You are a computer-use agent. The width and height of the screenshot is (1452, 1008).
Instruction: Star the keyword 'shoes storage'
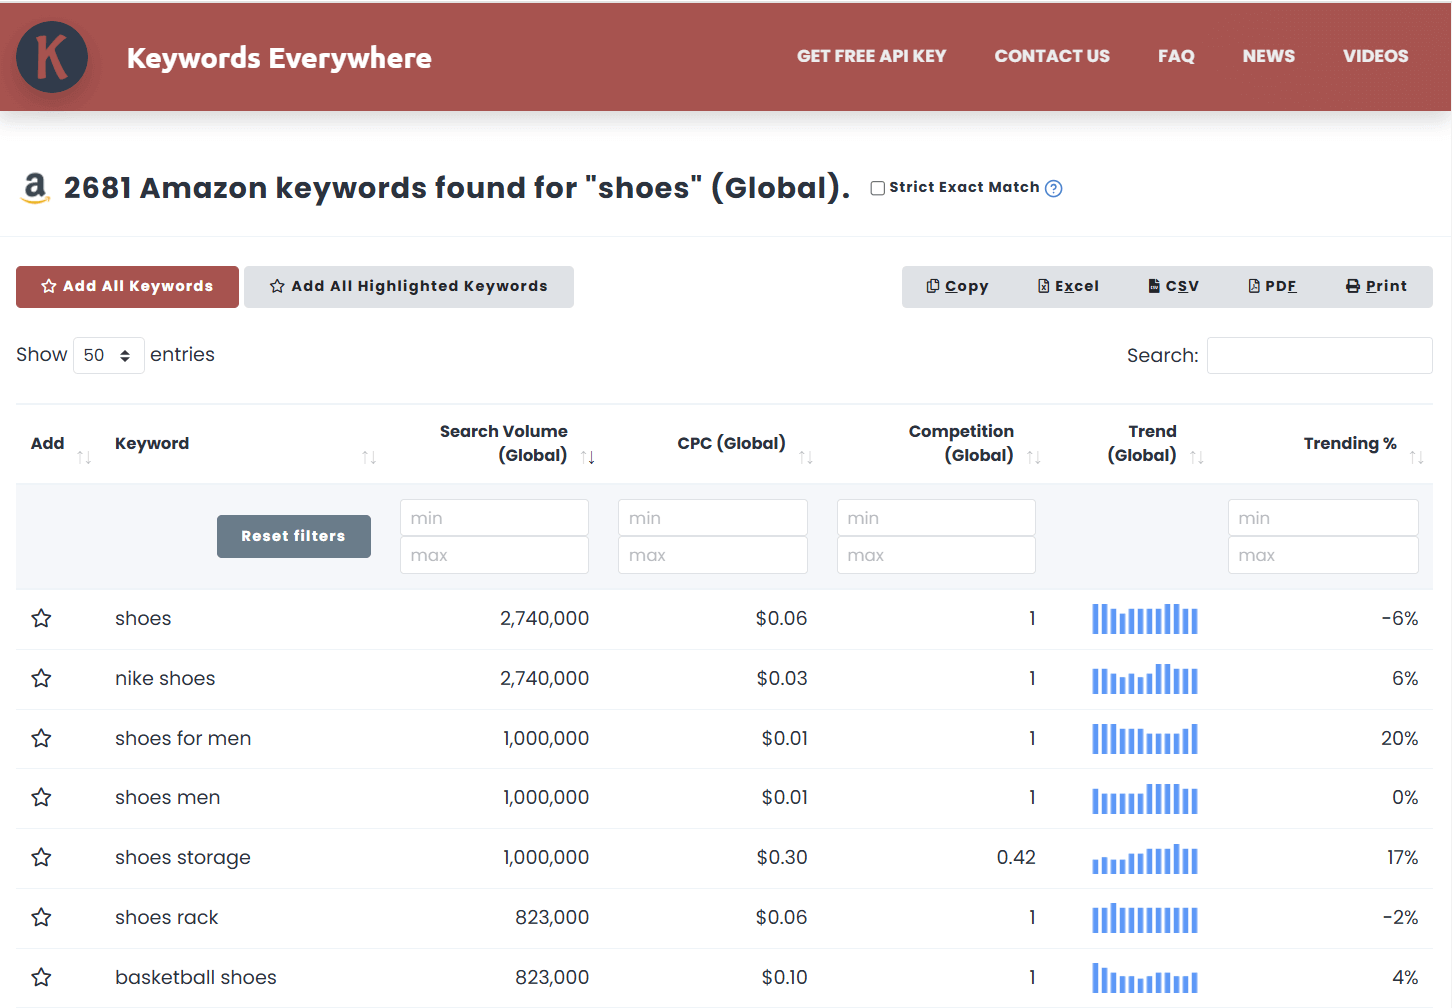[41, 857]
